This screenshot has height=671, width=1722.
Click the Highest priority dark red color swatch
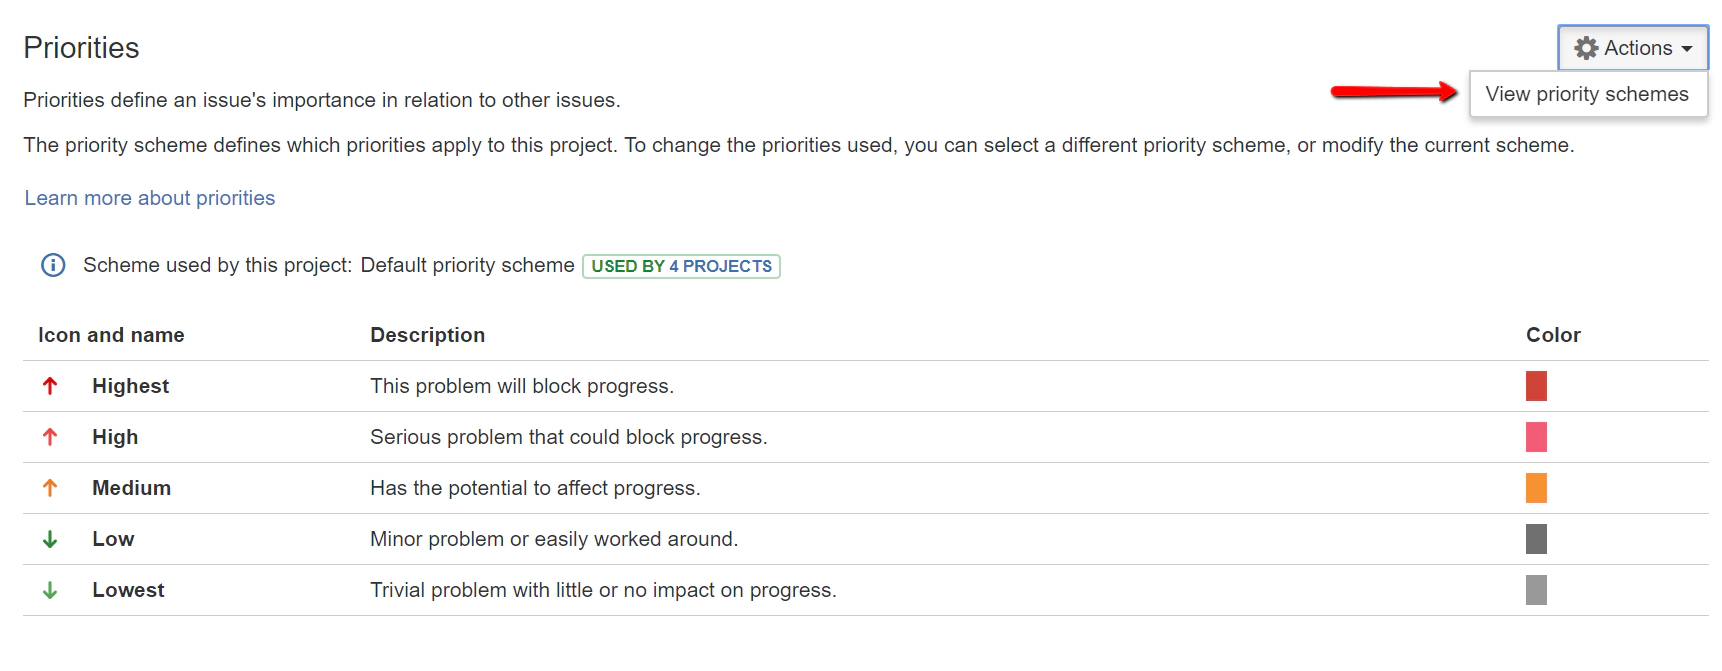(x=1538, y=386)
